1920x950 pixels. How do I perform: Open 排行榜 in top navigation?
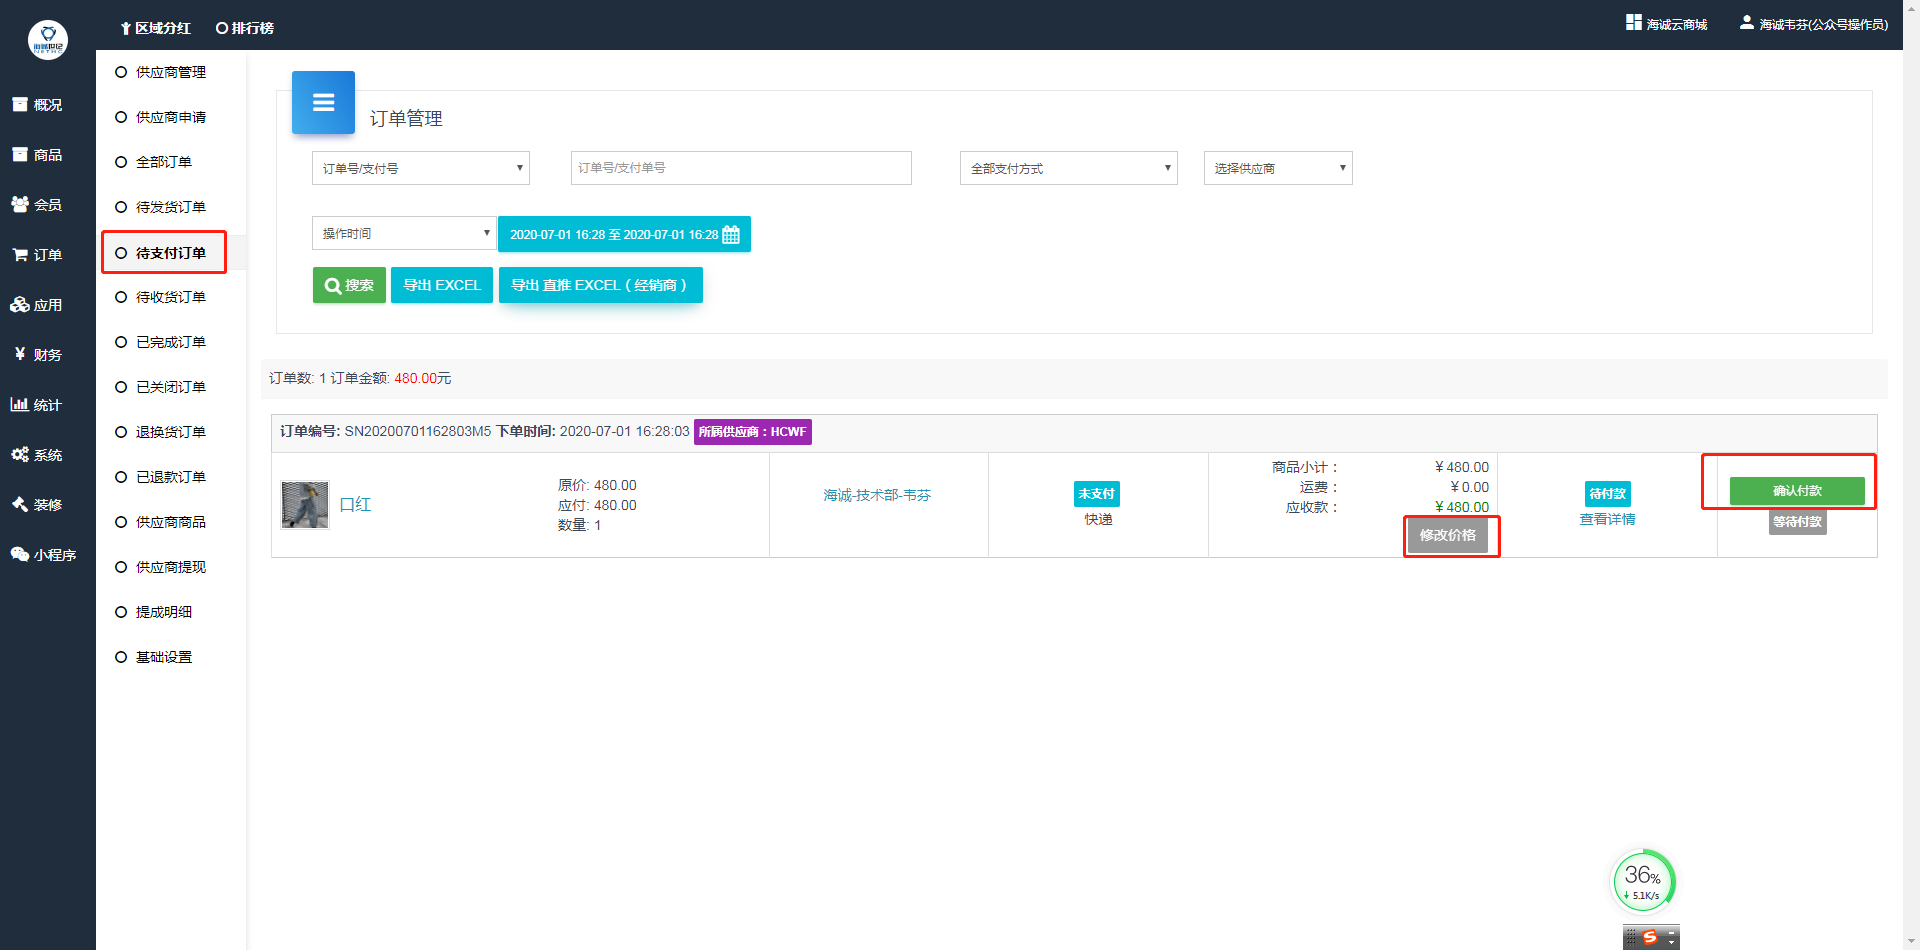[x=245, y=28]
